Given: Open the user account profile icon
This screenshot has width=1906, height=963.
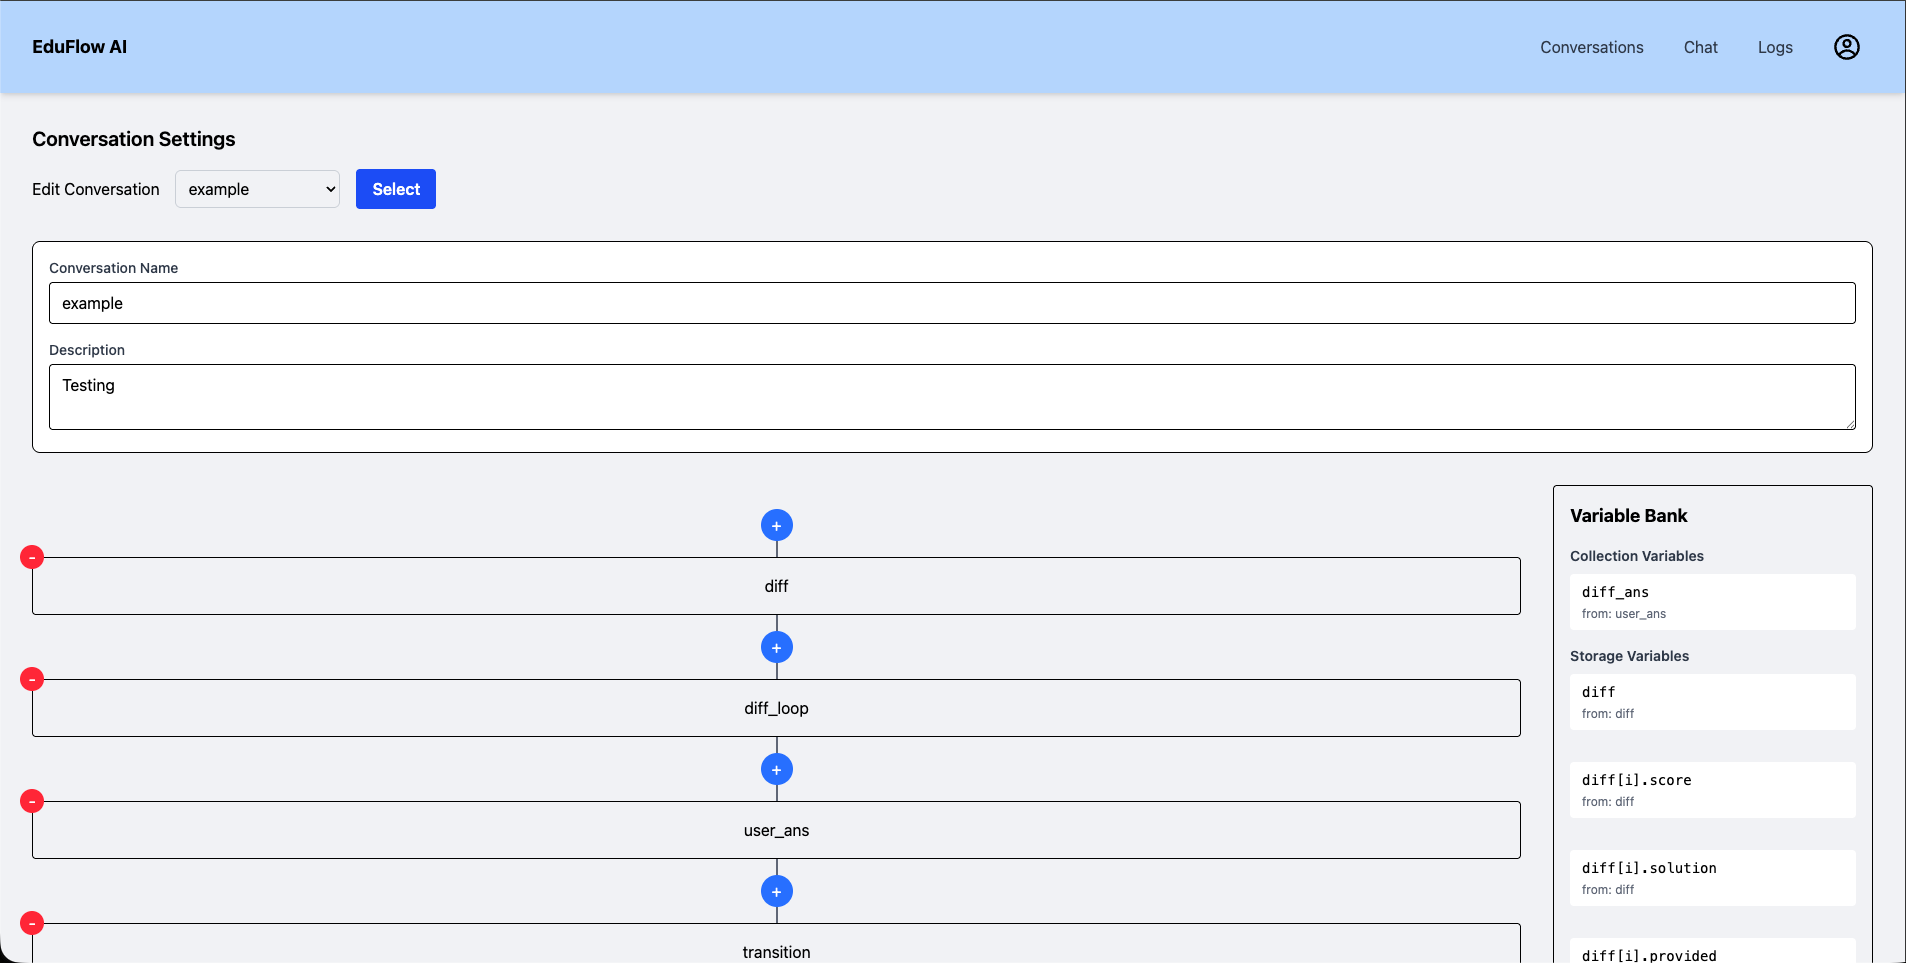Looking at the screenshot, I should tap(1846, 47).
